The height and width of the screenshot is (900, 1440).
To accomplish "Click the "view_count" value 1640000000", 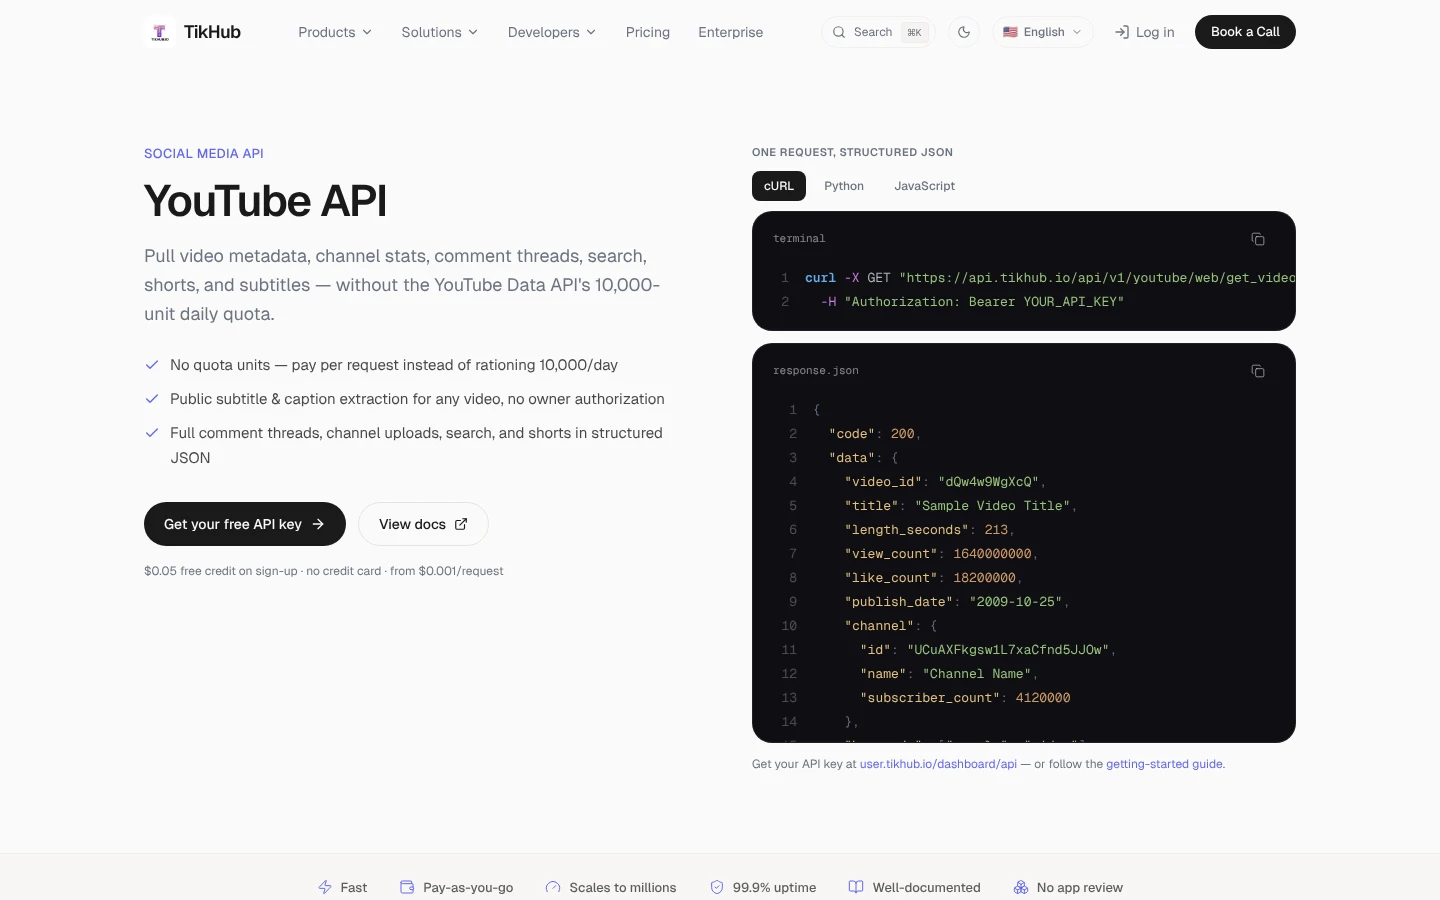I will [x=992, y=554].
